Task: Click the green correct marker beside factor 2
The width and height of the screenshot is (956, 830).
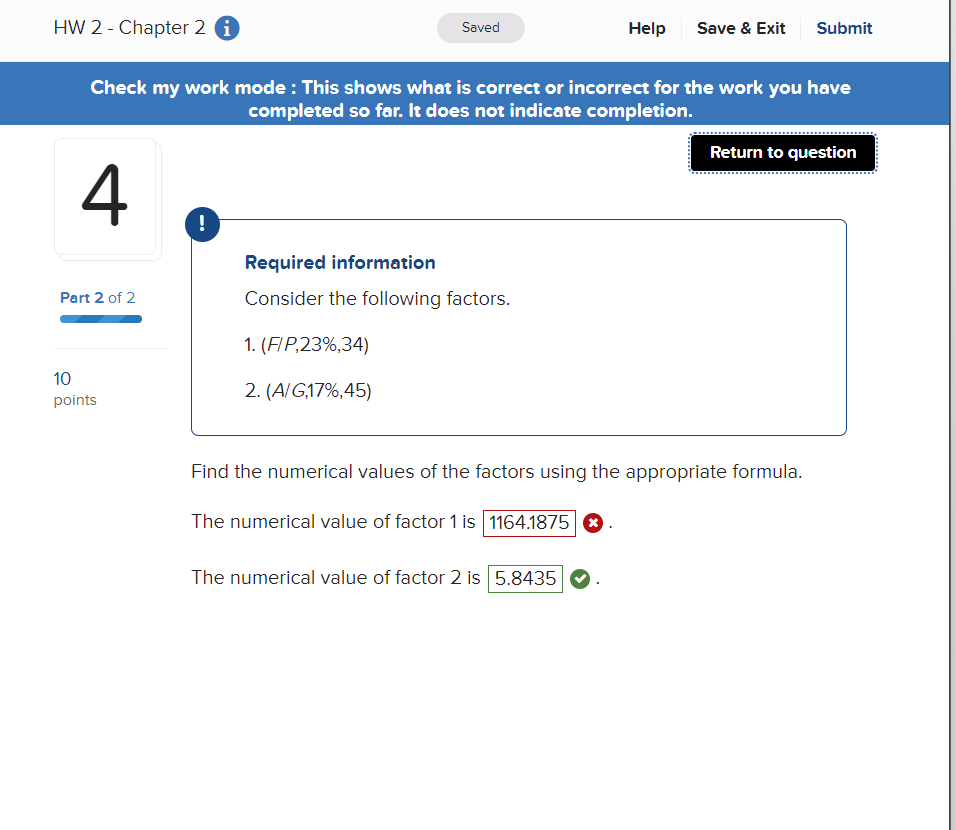Action: point(579,578)
